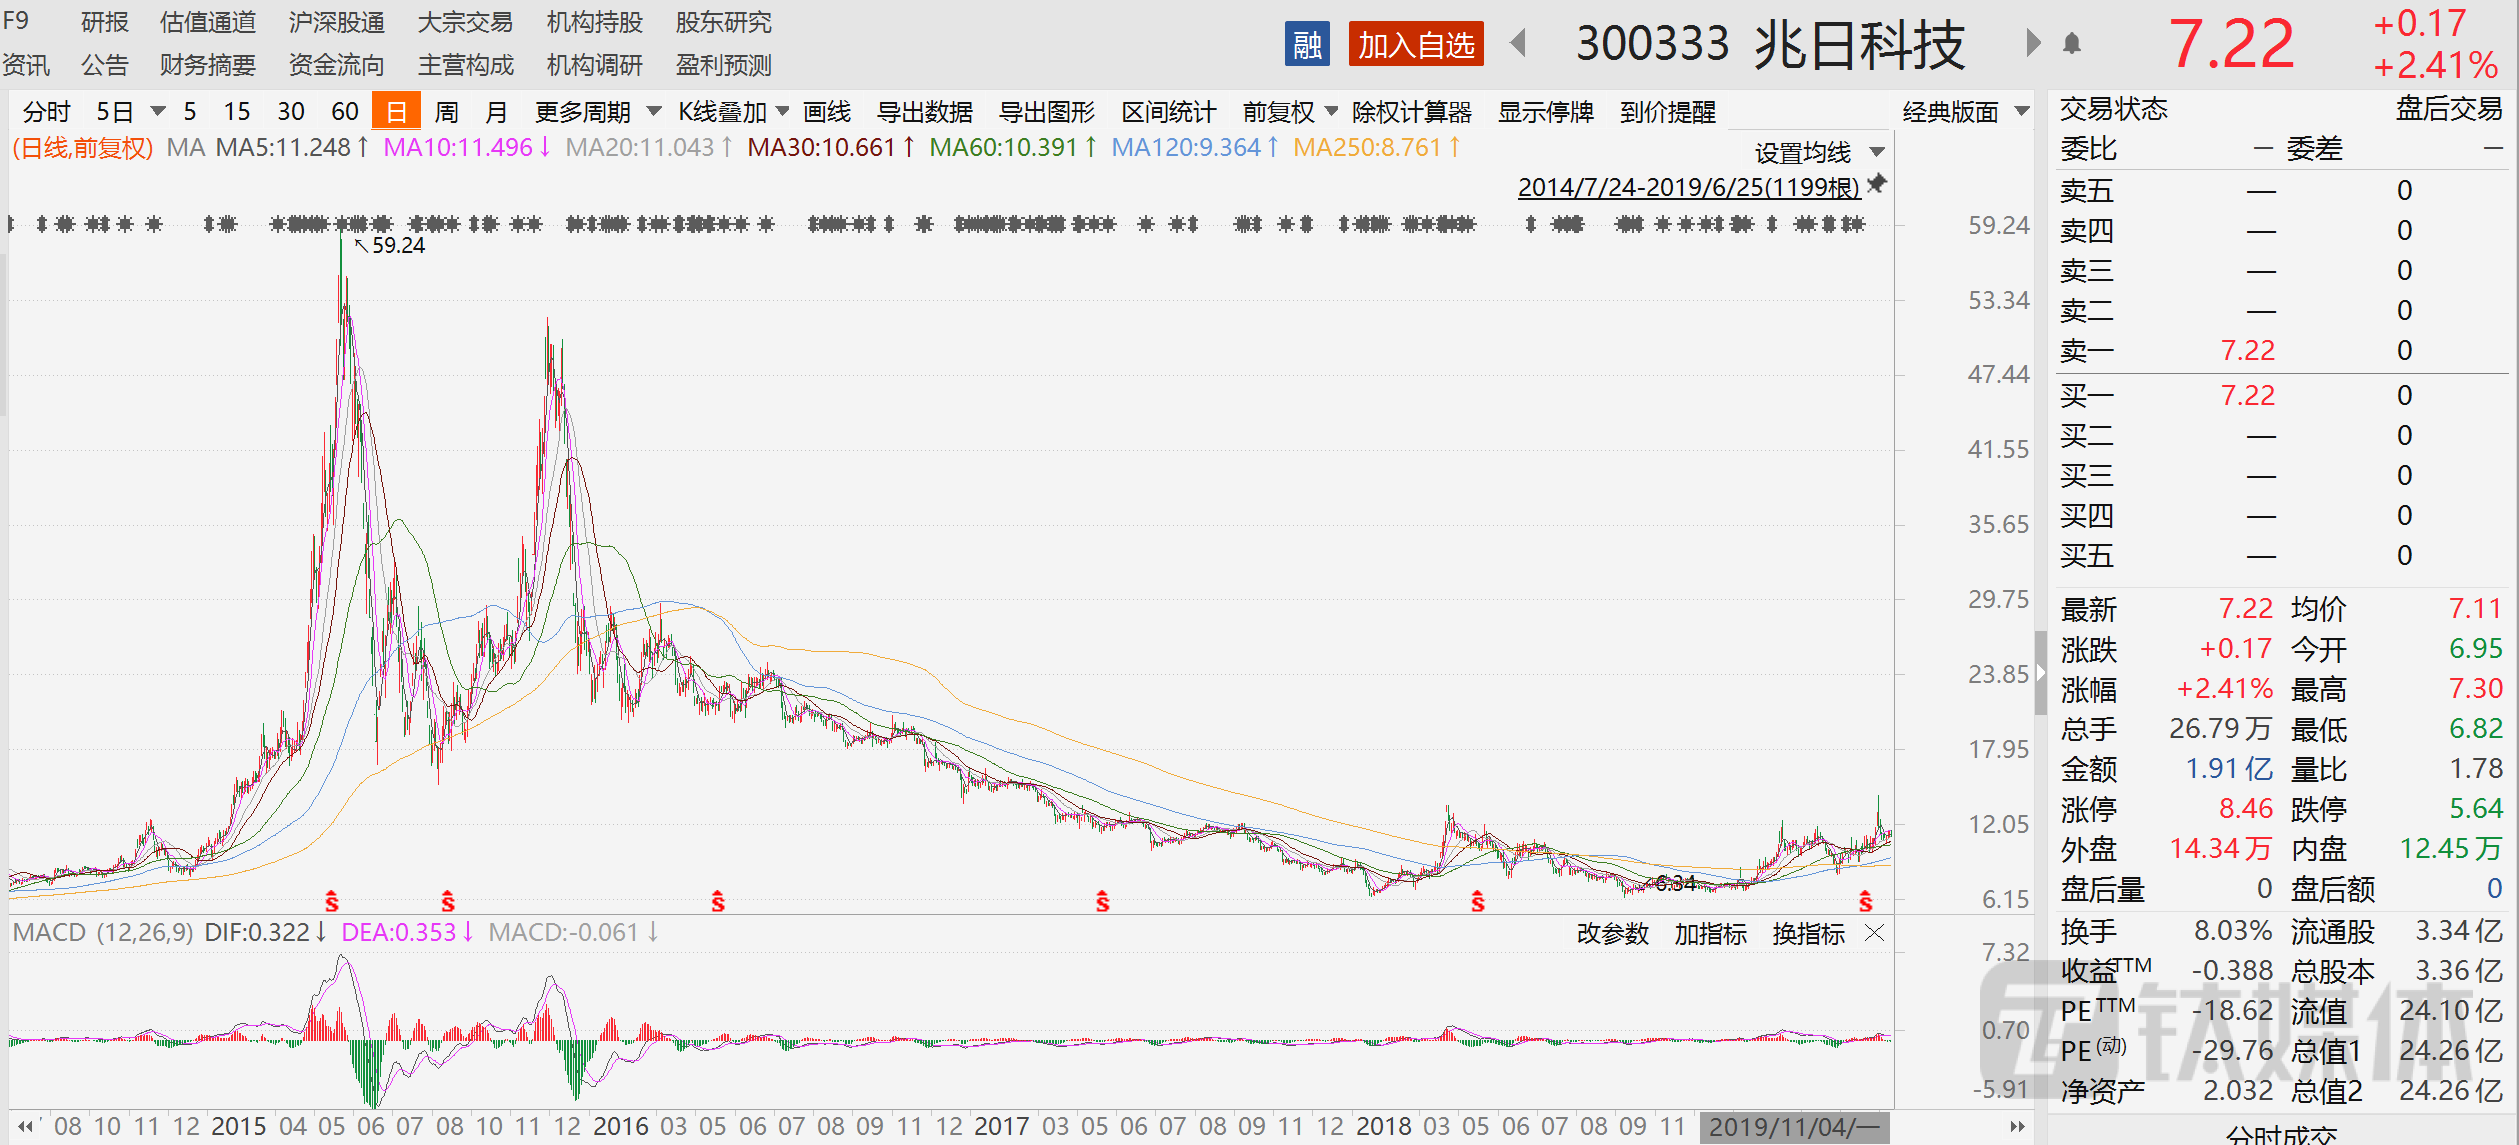Switch chart to 分时 intraday view
Viewport: 2519px width, 1145px height.
pos(47,111)
